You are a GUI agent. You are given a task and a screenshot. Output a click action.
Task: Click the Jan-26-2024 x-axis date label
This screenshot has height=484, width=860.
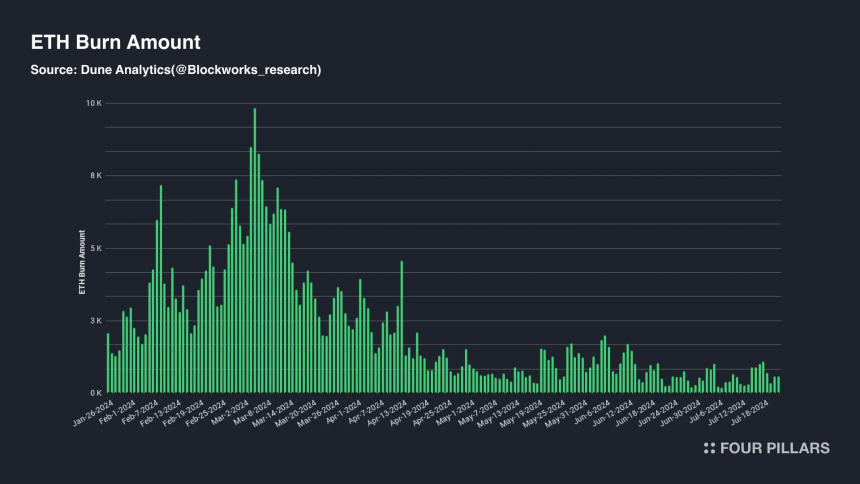[93, 413]
